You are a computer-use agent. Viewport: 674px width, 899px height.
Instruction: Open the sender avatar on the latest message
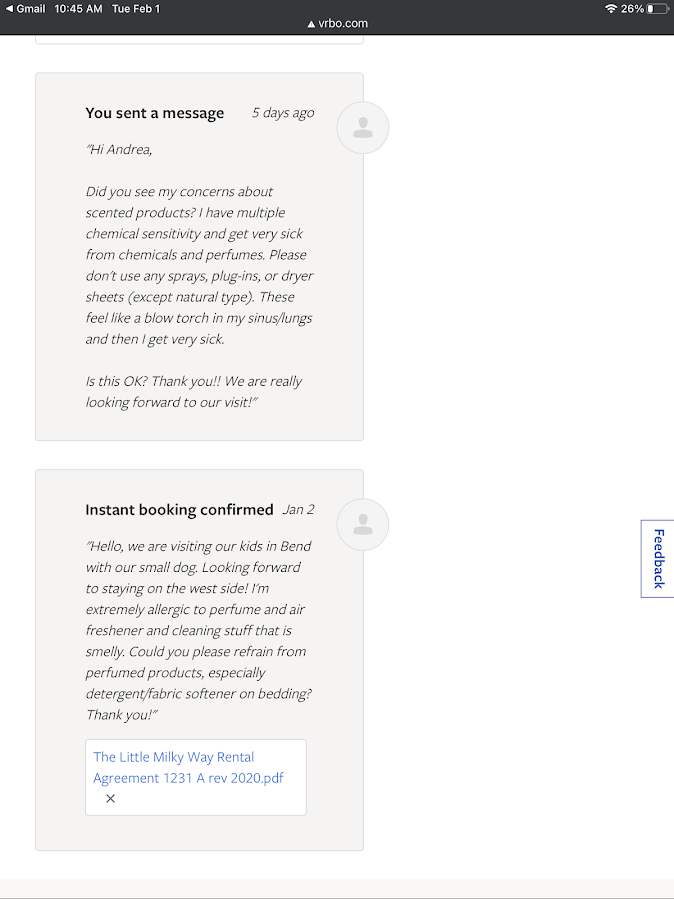362,127
